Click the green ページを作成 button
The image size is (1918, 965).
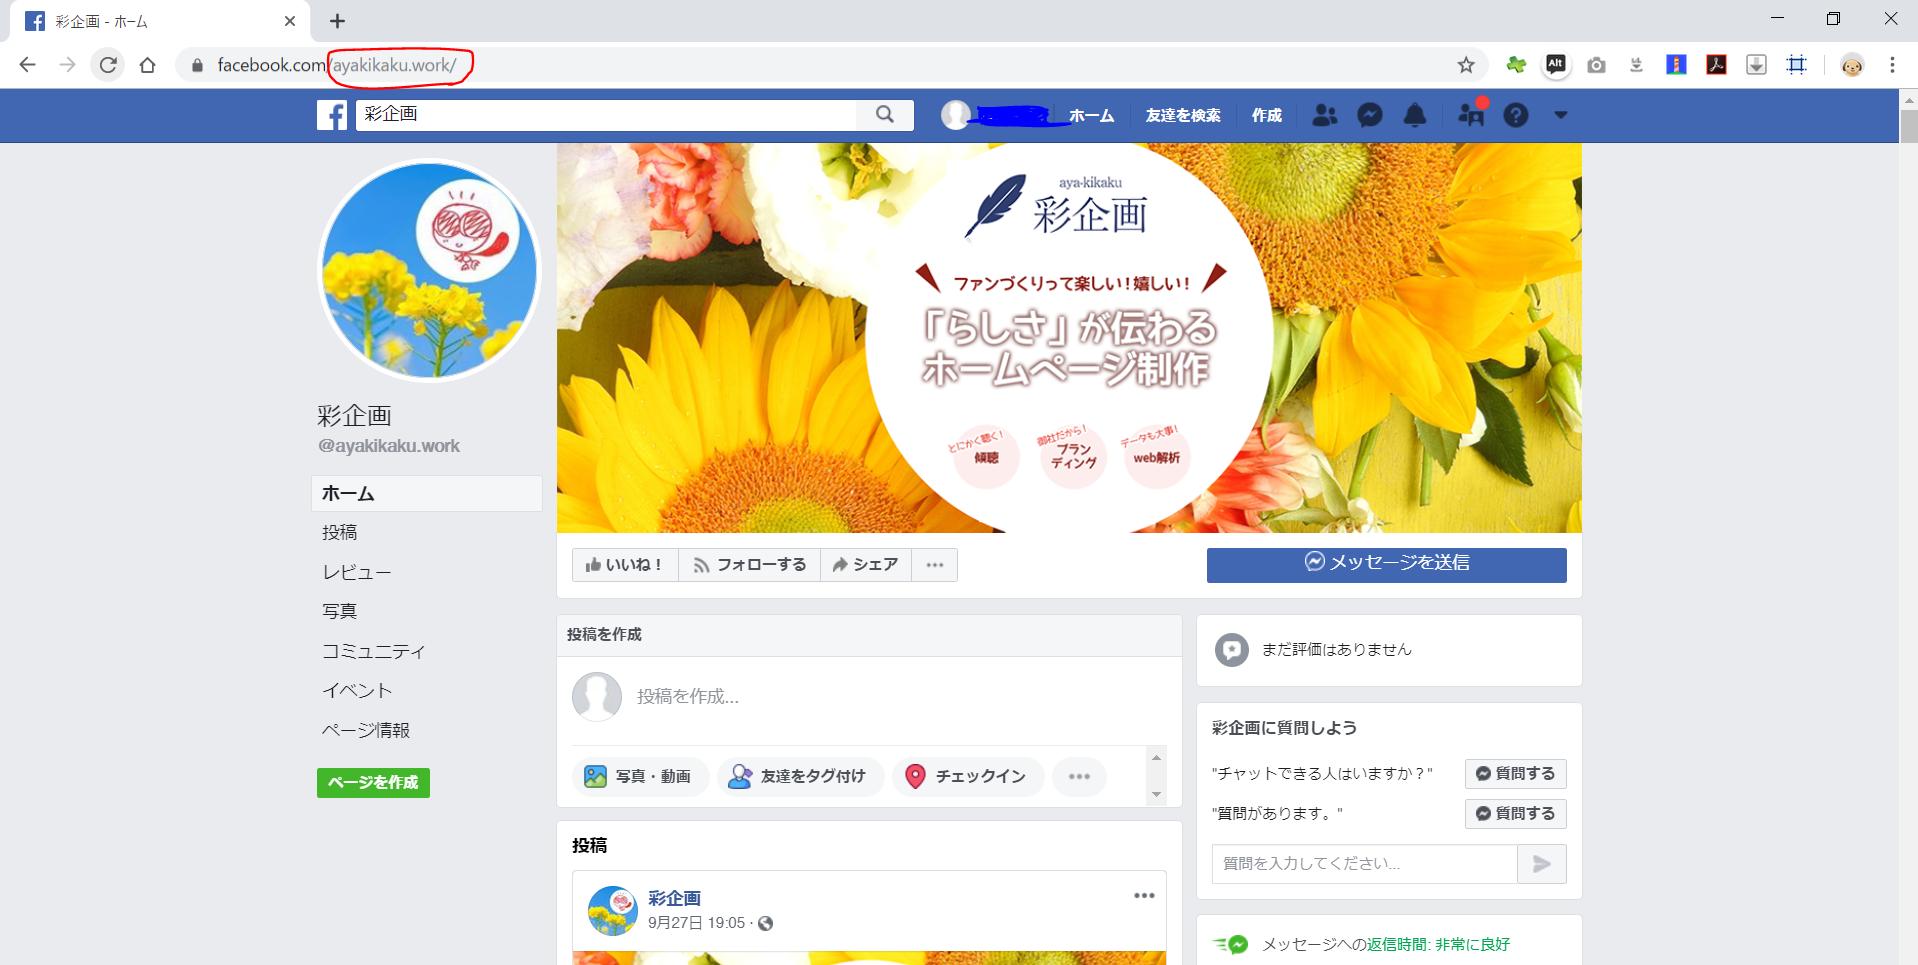click(x=373, y=782)
